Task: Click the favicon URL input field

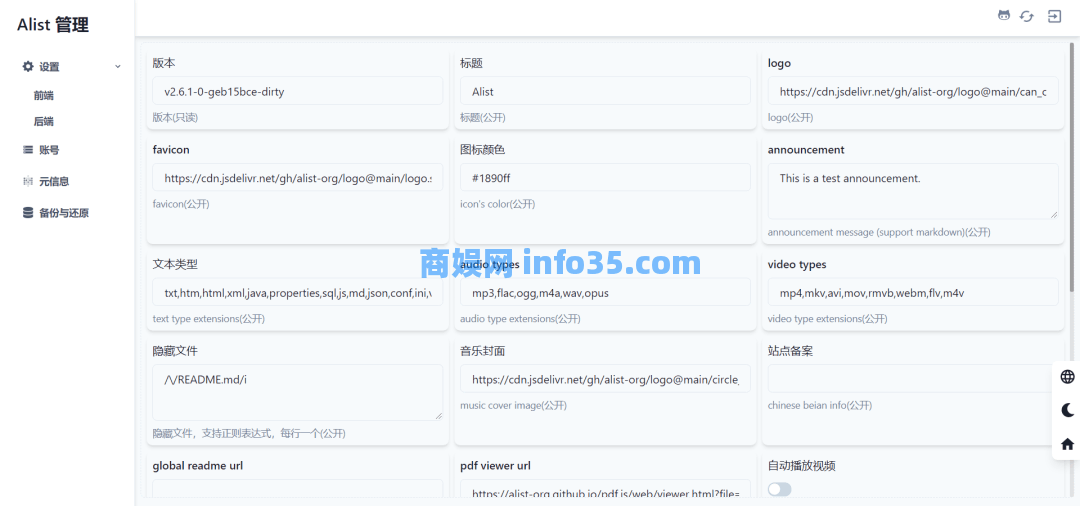Action: [298, 178]
